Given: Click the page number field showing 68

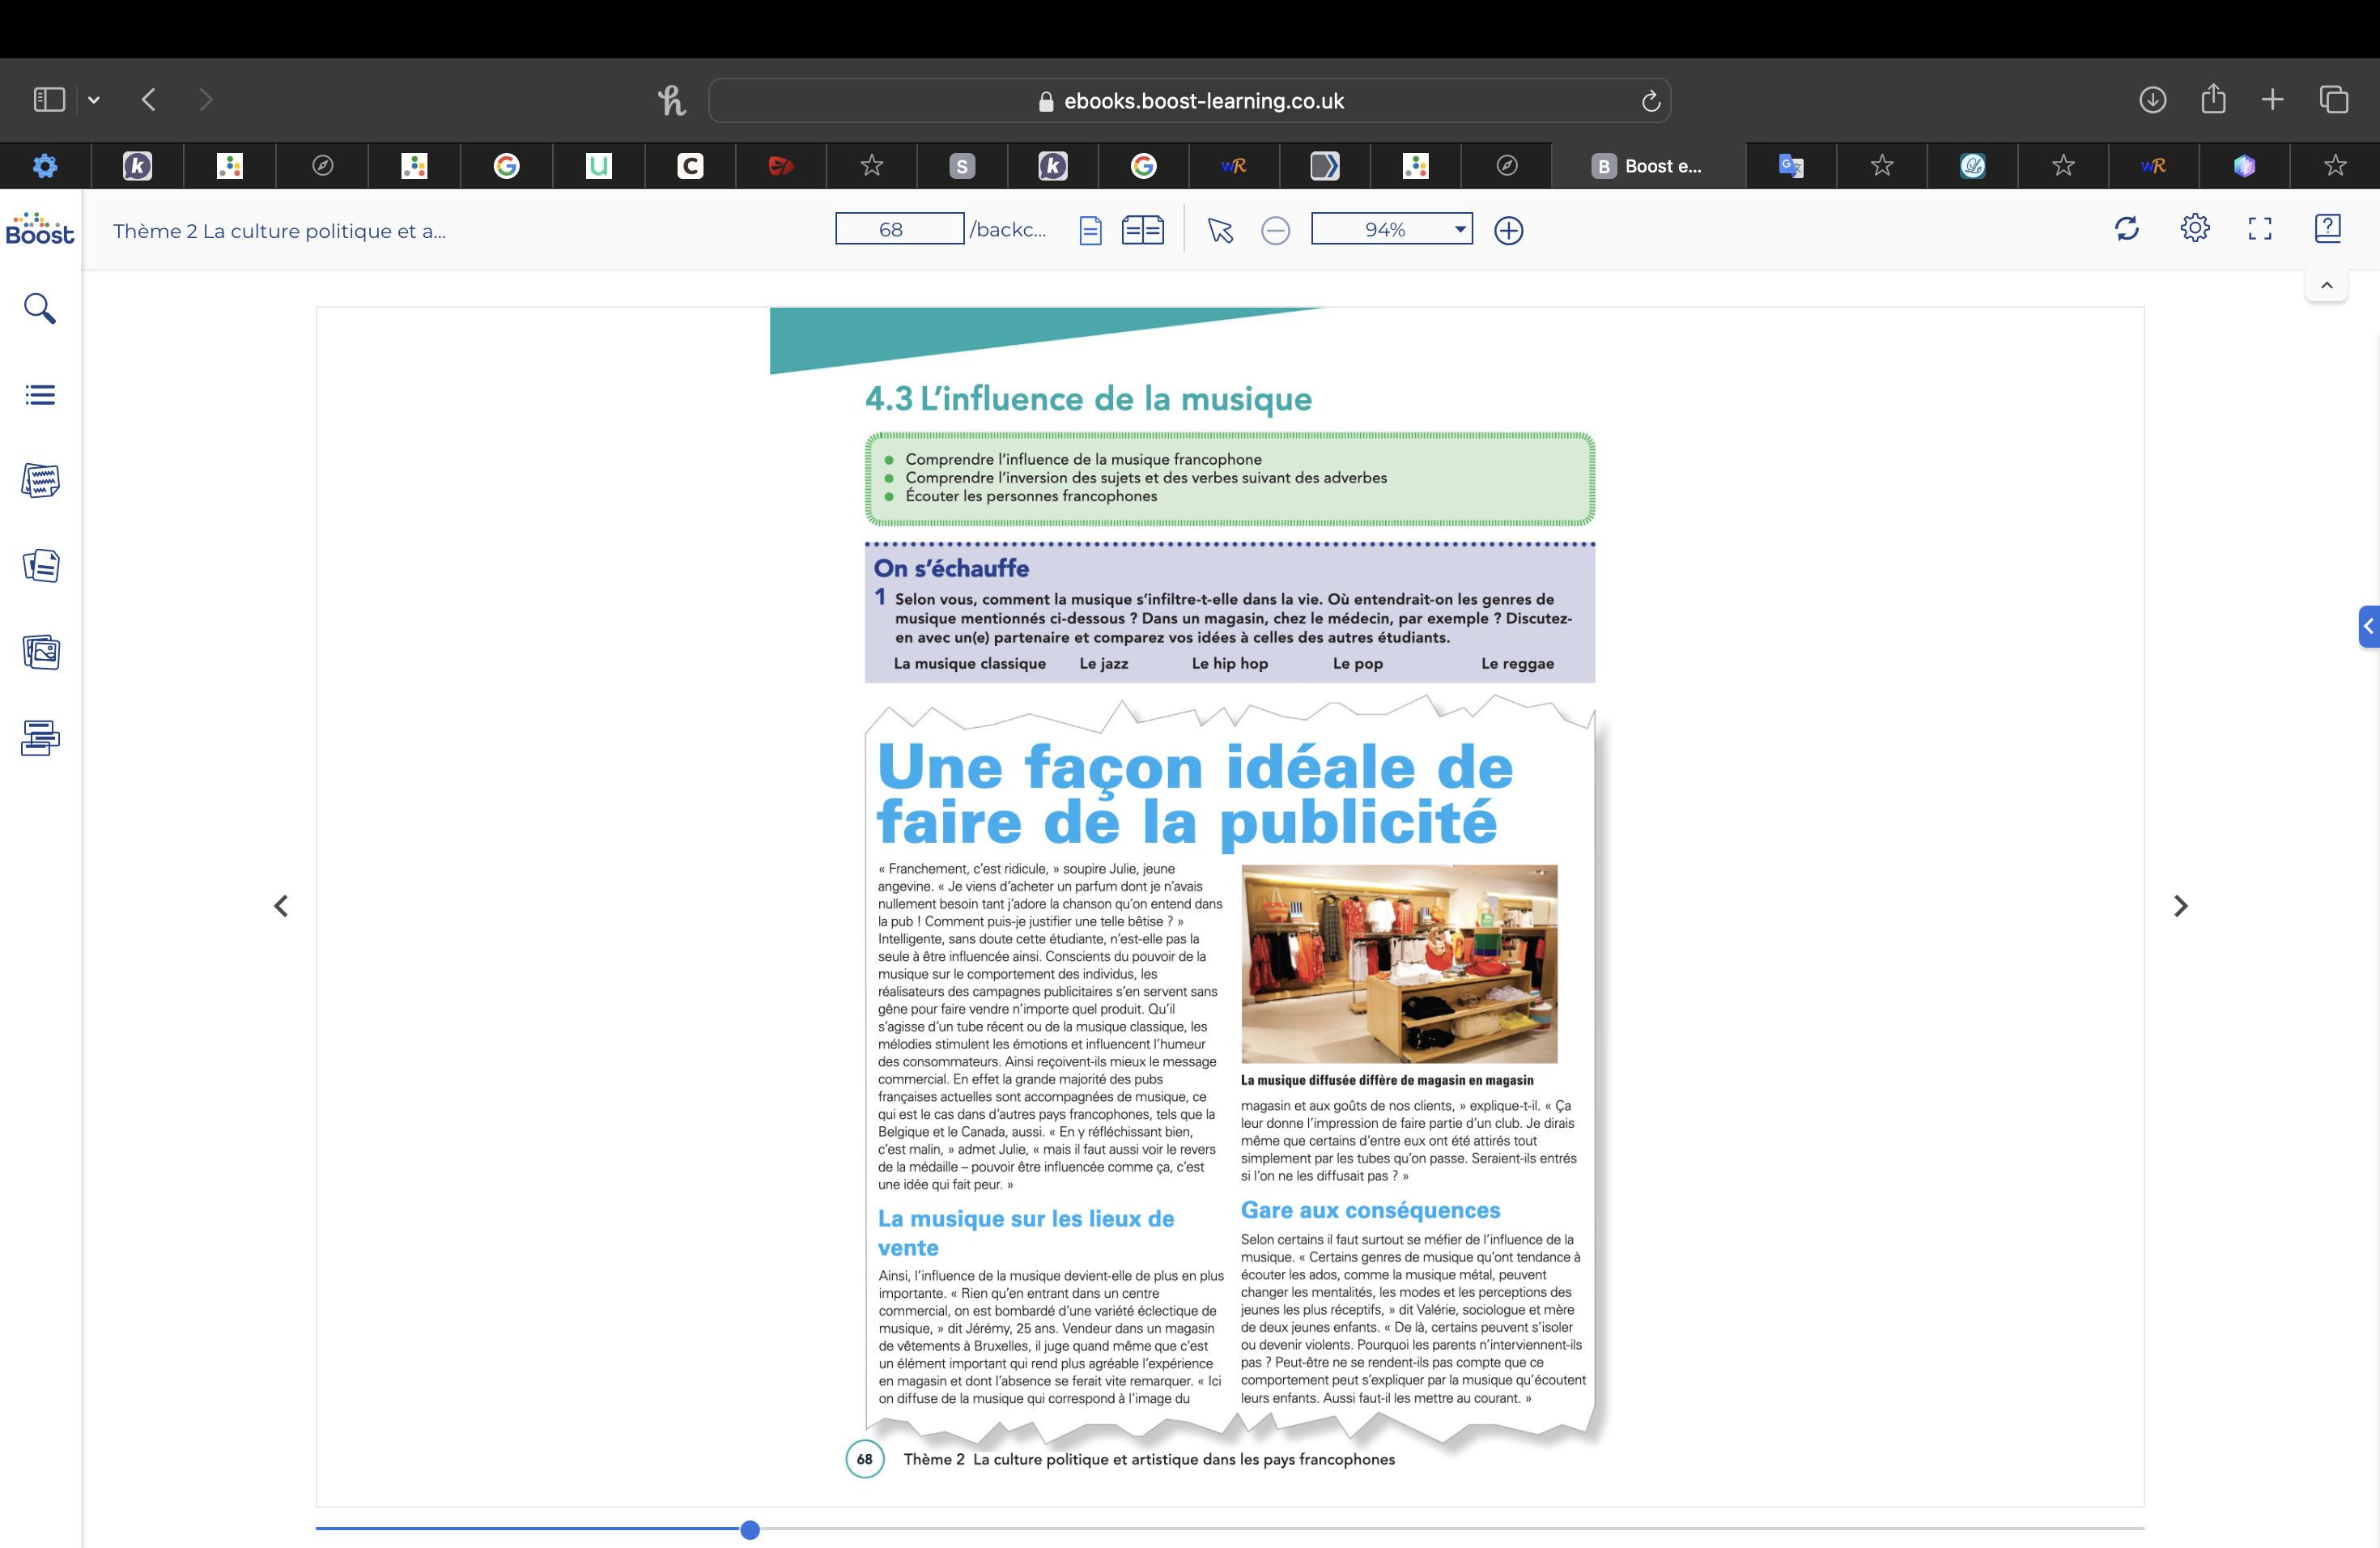Looking at the screenshot, I should point(899,229).
